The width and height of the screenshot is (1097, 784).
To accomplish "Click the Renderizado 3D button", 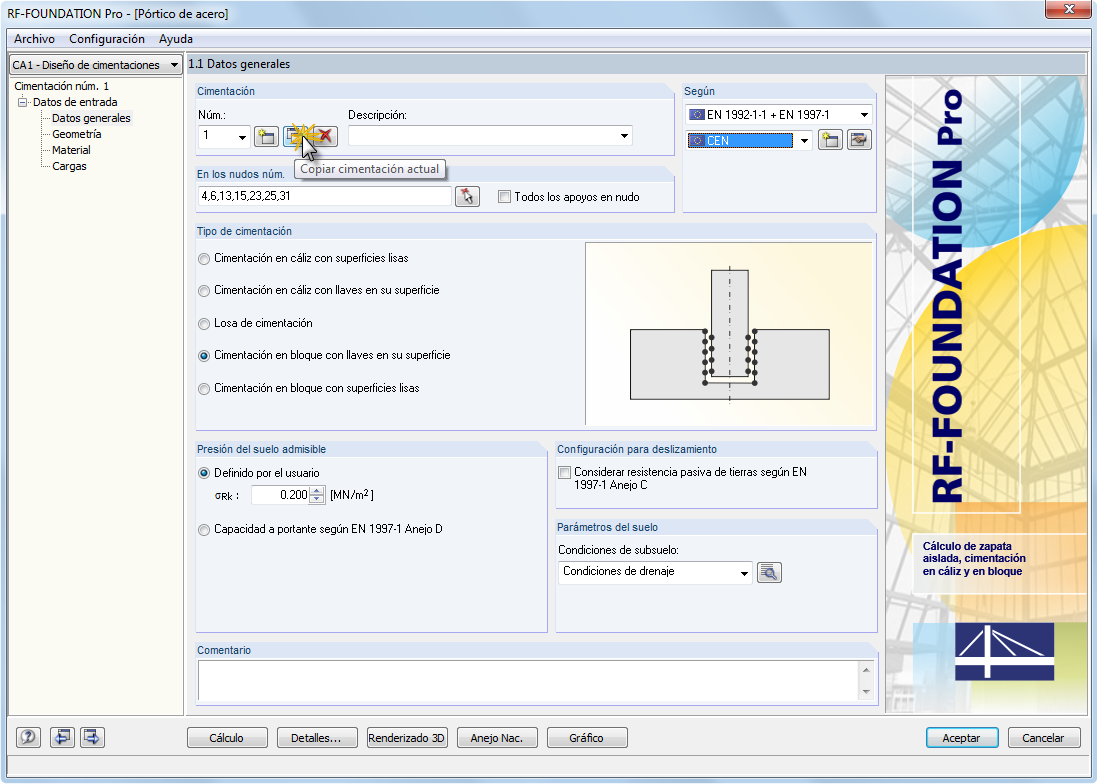I will 407,738.
